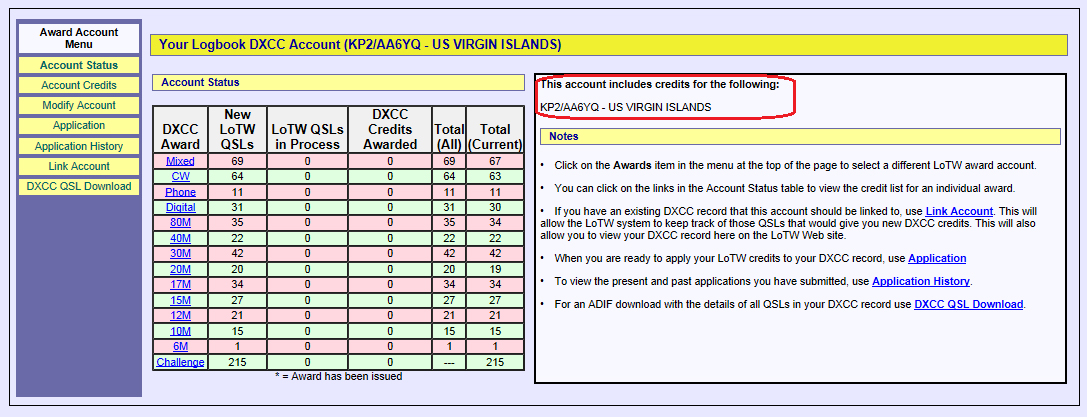This screenshot has height=417, width=1087.
Task: Click the Challenge award link
Action: pyautogui.click(x=180, y=362)
